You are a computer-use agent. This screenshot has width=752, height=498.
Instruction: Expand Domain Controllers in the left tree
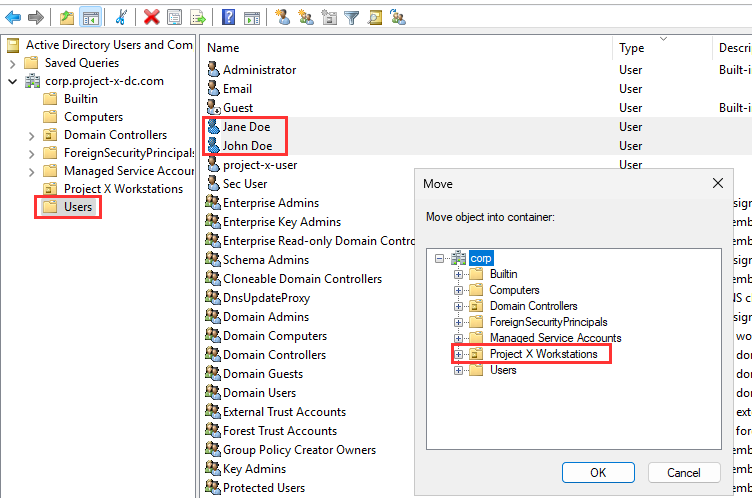click(x=31, y=135)
